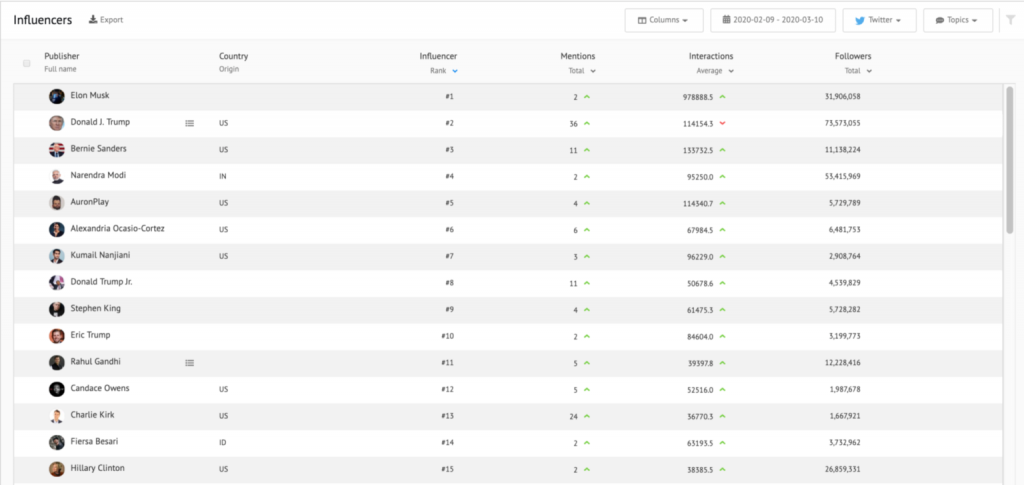Sort by Interactions Average arrow
1024x485 pixels.
tap(731, 70)
